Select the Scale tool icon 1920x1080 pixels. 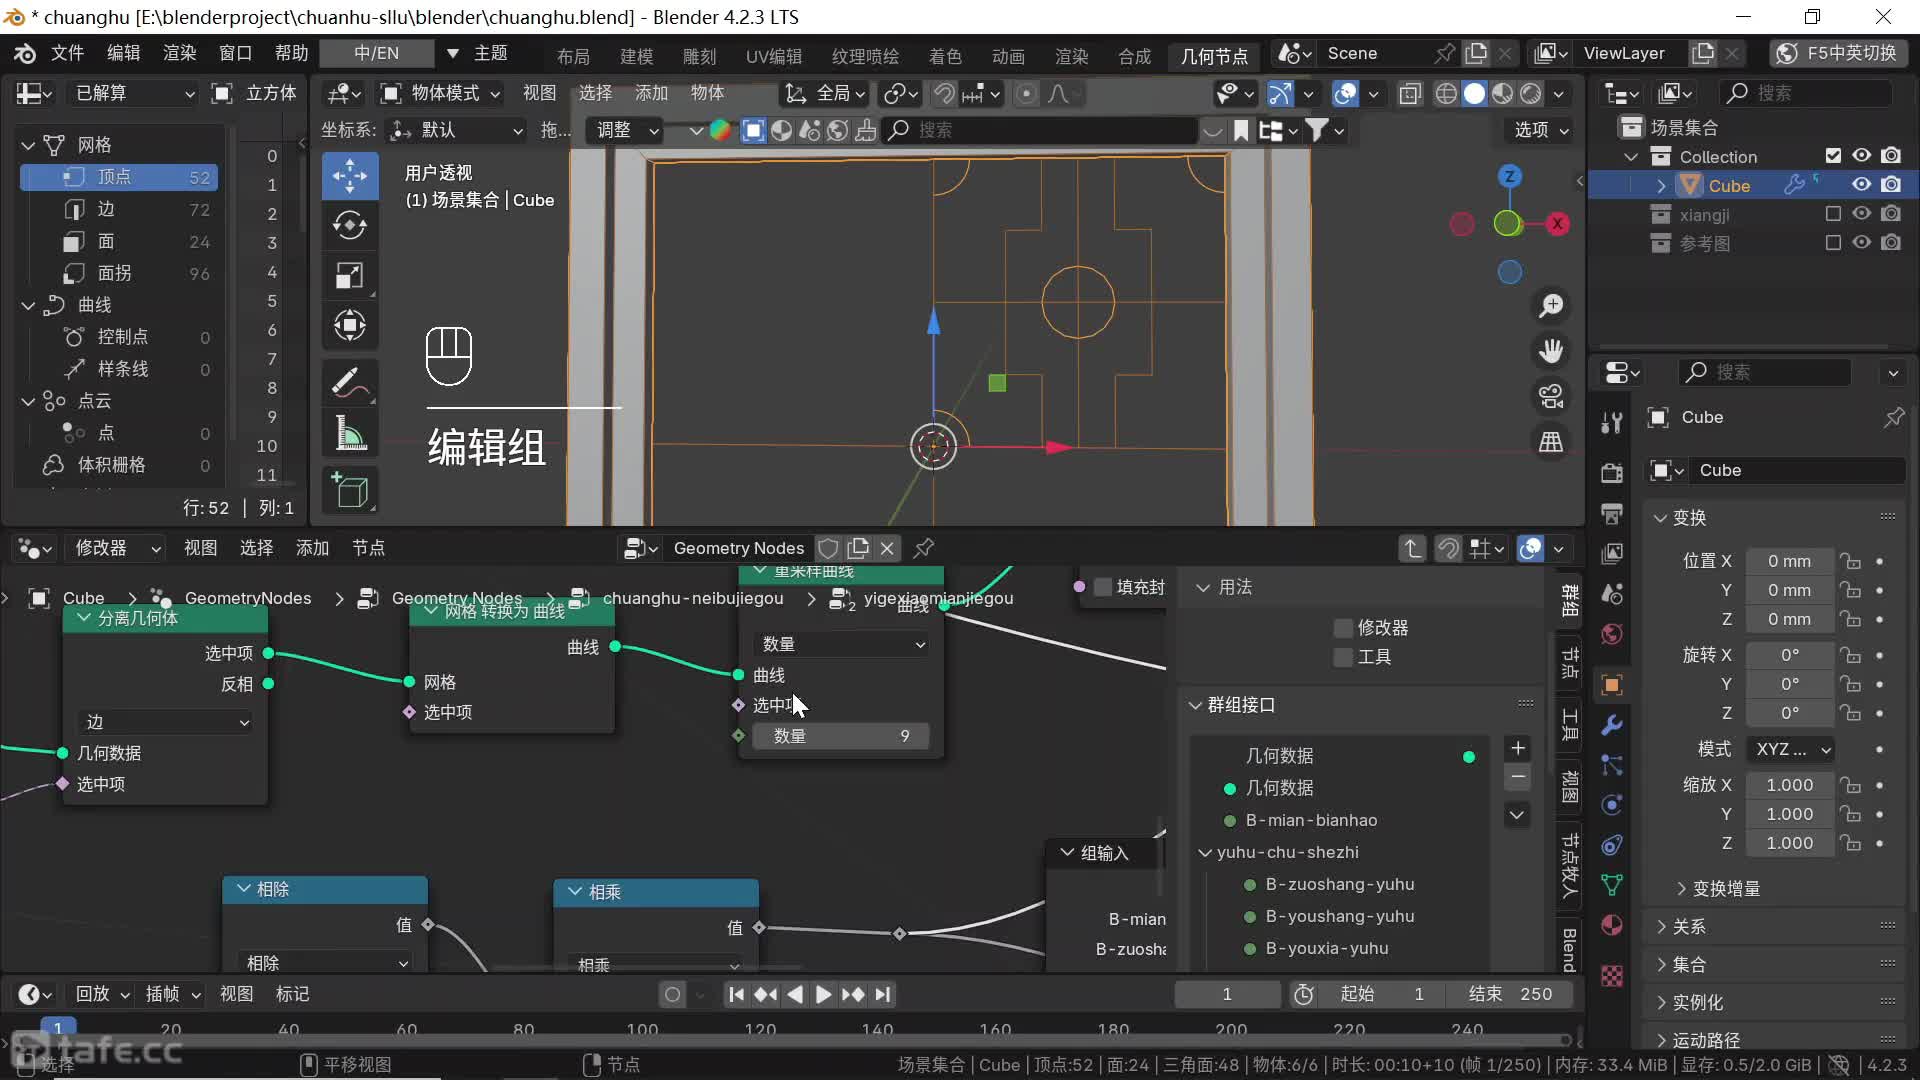[x=349, y=275]
